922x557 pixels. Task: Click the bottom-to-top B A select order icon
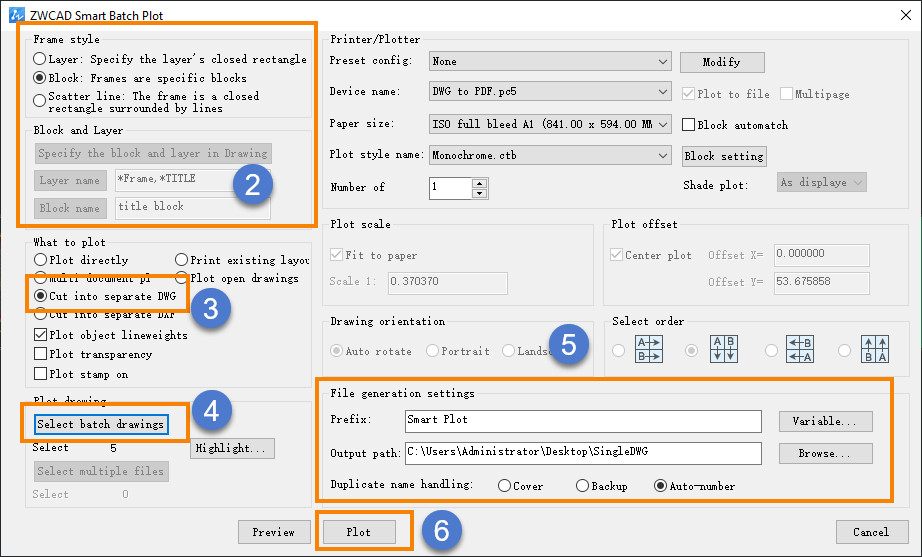[x=875, y=349]
